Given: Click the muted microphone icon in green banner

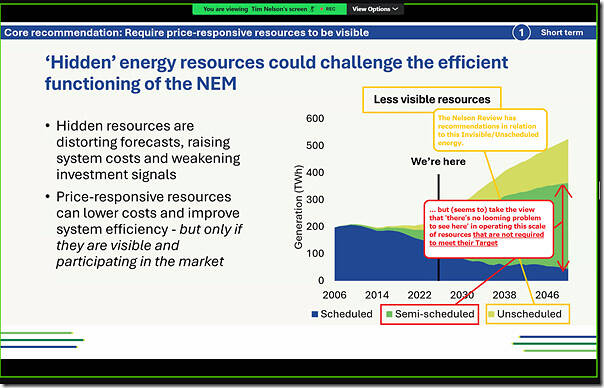Looking at the screenshot, I should coord(312,9).
